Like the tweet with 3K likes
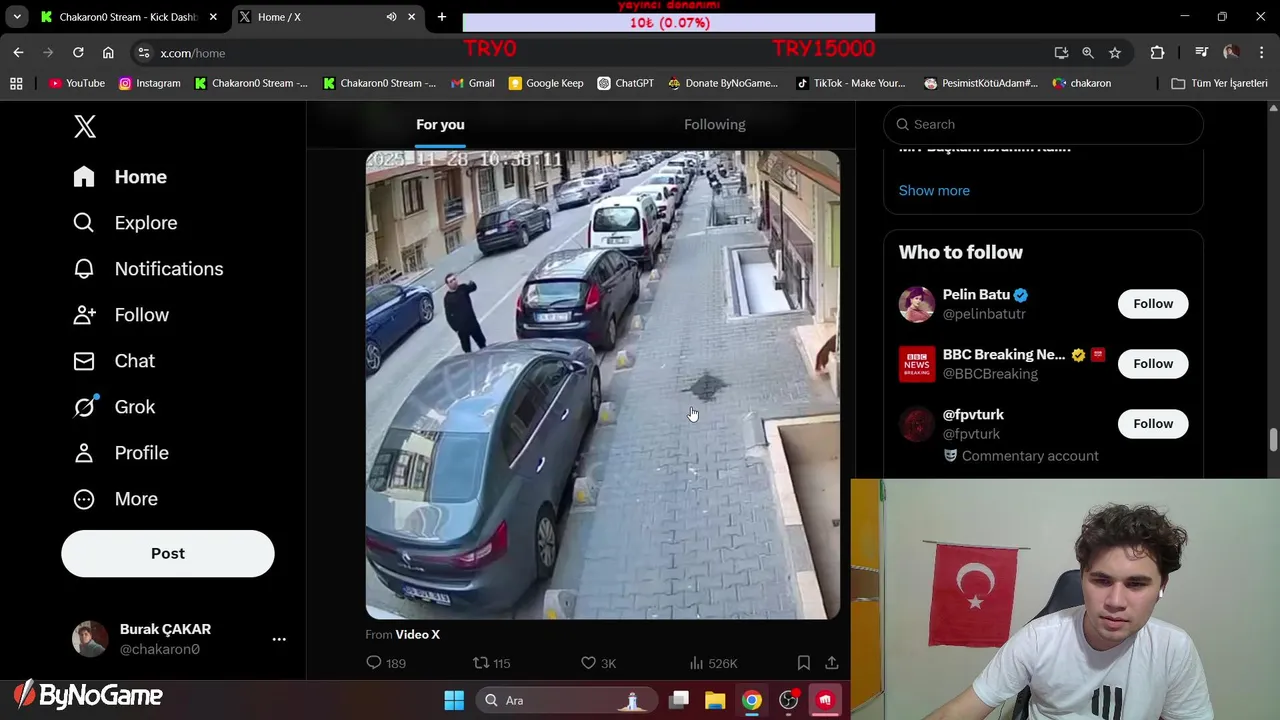Screen dimensions: 1280x720 coord(598,663)
